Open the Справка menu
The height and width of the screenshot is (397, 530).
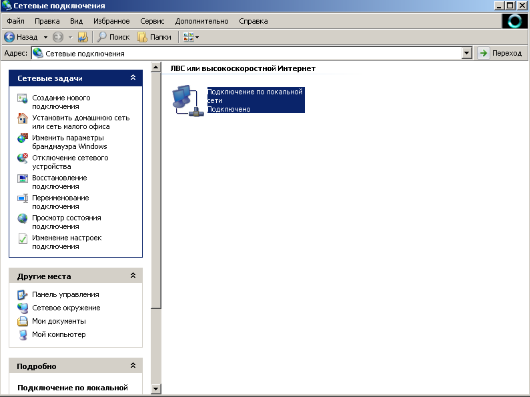[253, 21]
